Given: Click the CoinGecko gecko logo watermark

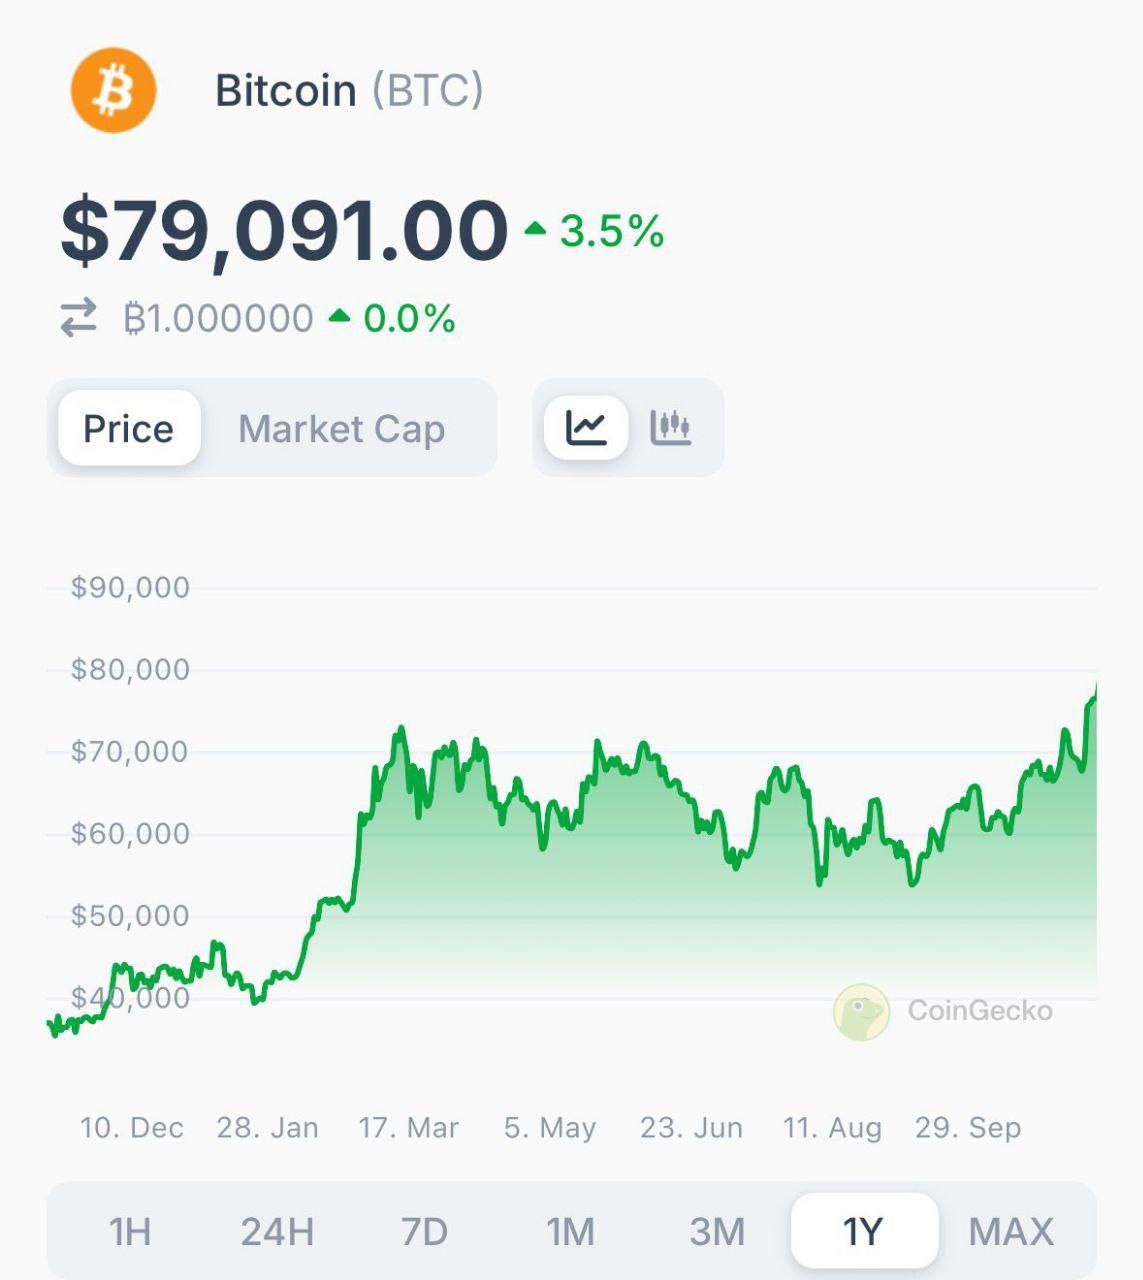Looking at the screenshot, I should click(x=861, y=1012).
